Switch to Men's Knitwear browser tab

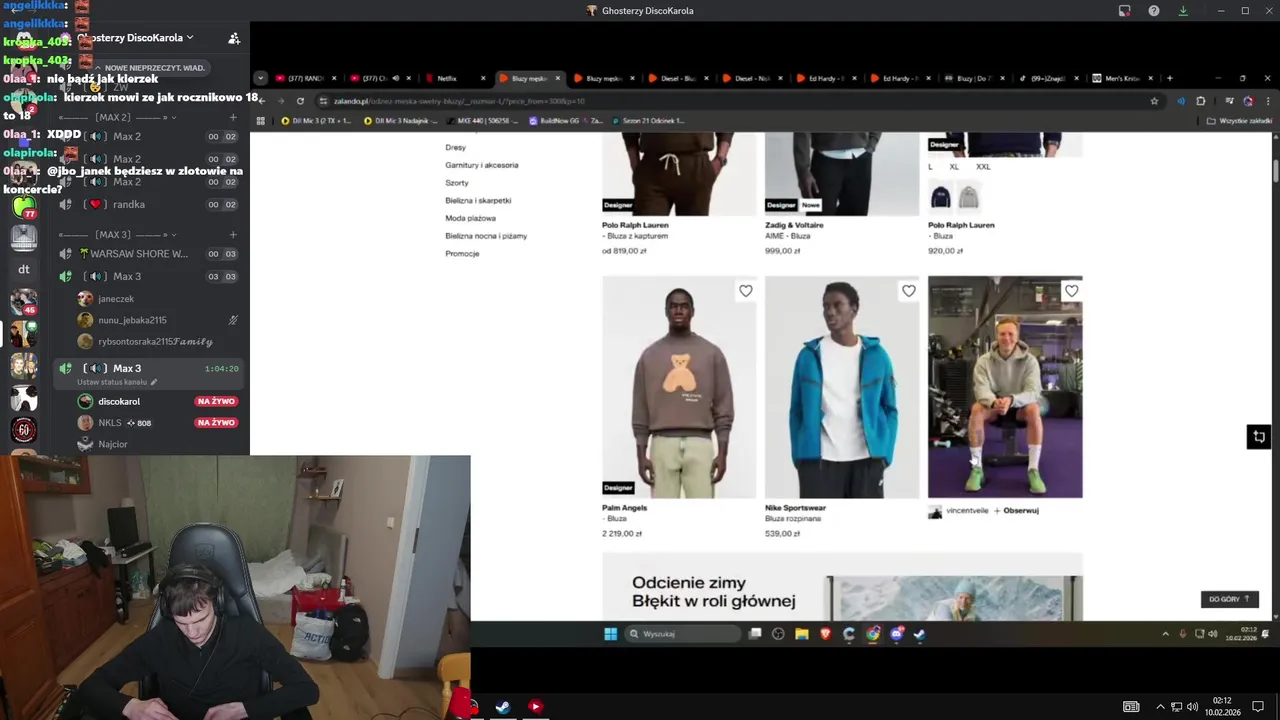[x=1123, y=78]
